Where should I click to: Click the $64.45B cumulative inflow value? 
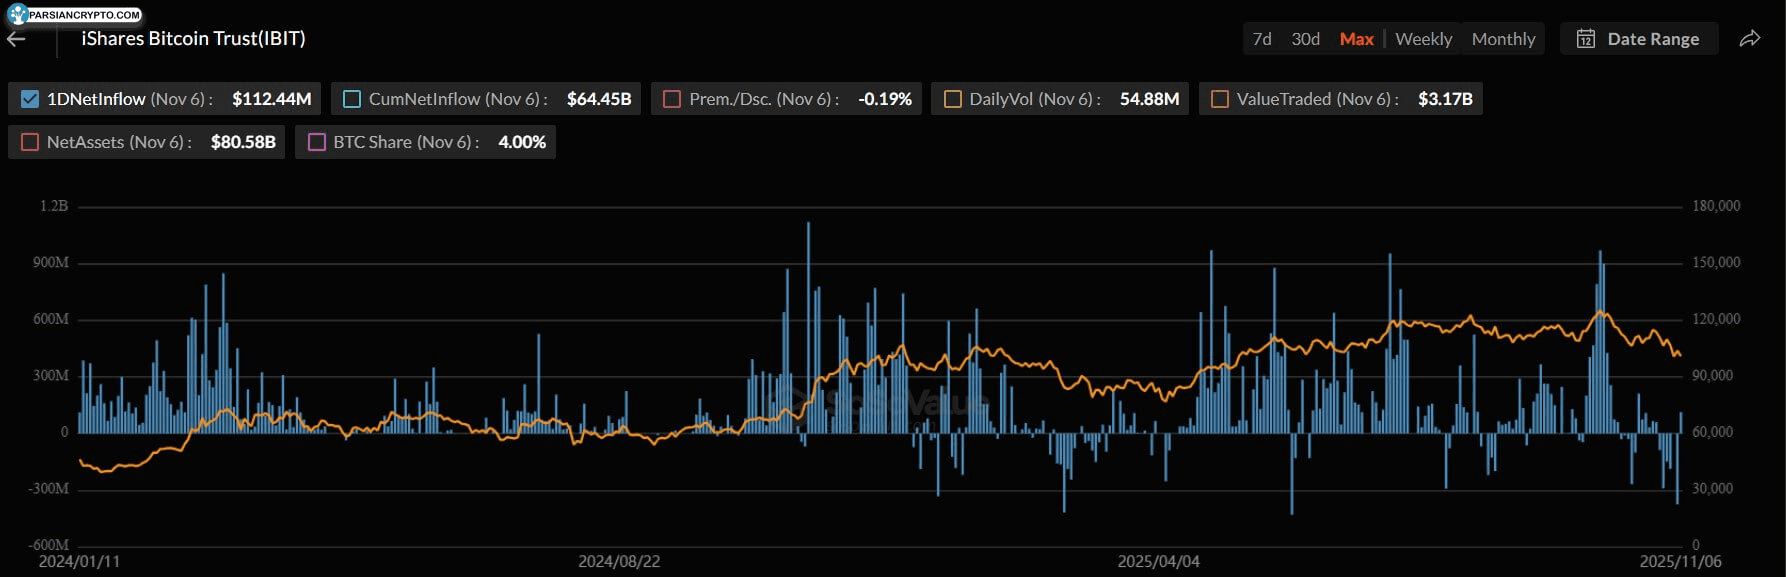pyautogui.click(x=599, y=99)
